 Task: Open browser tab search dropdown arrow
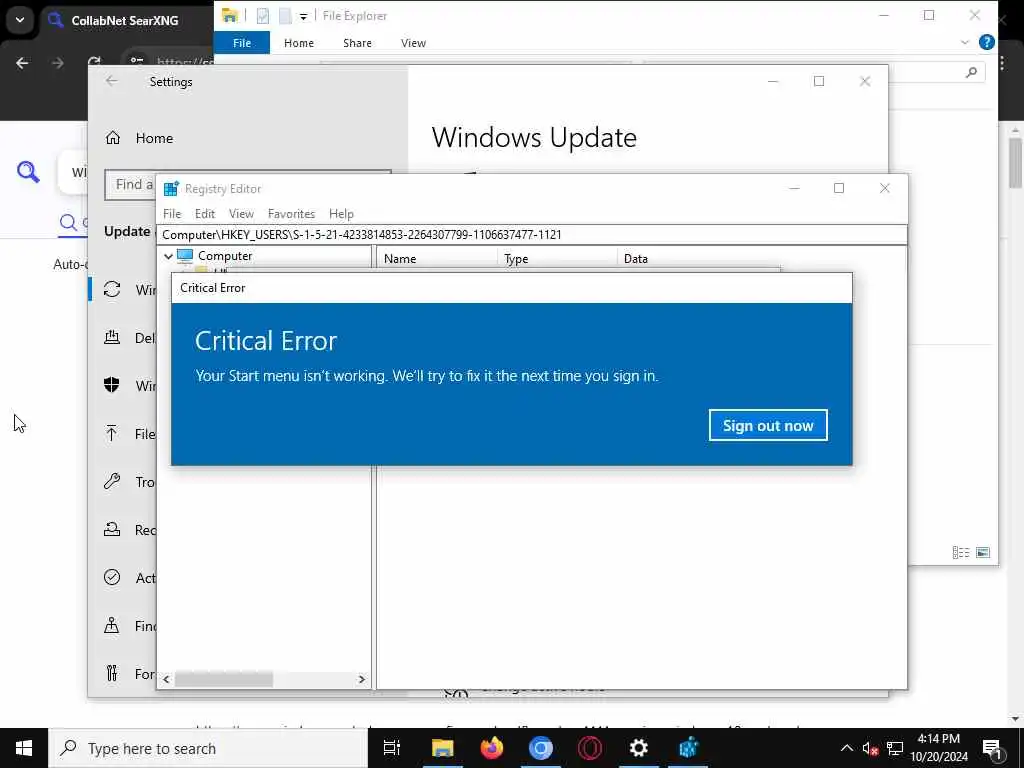coord(20,20)
